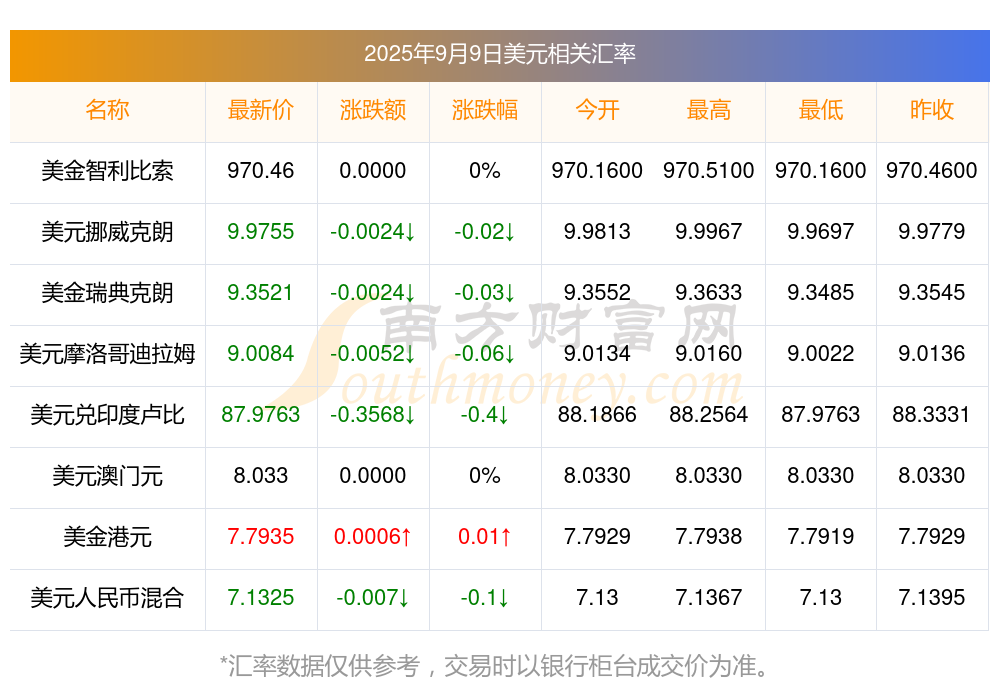Click change percent '-0.03↓'
1000x698 pixels.
point(485,293)
